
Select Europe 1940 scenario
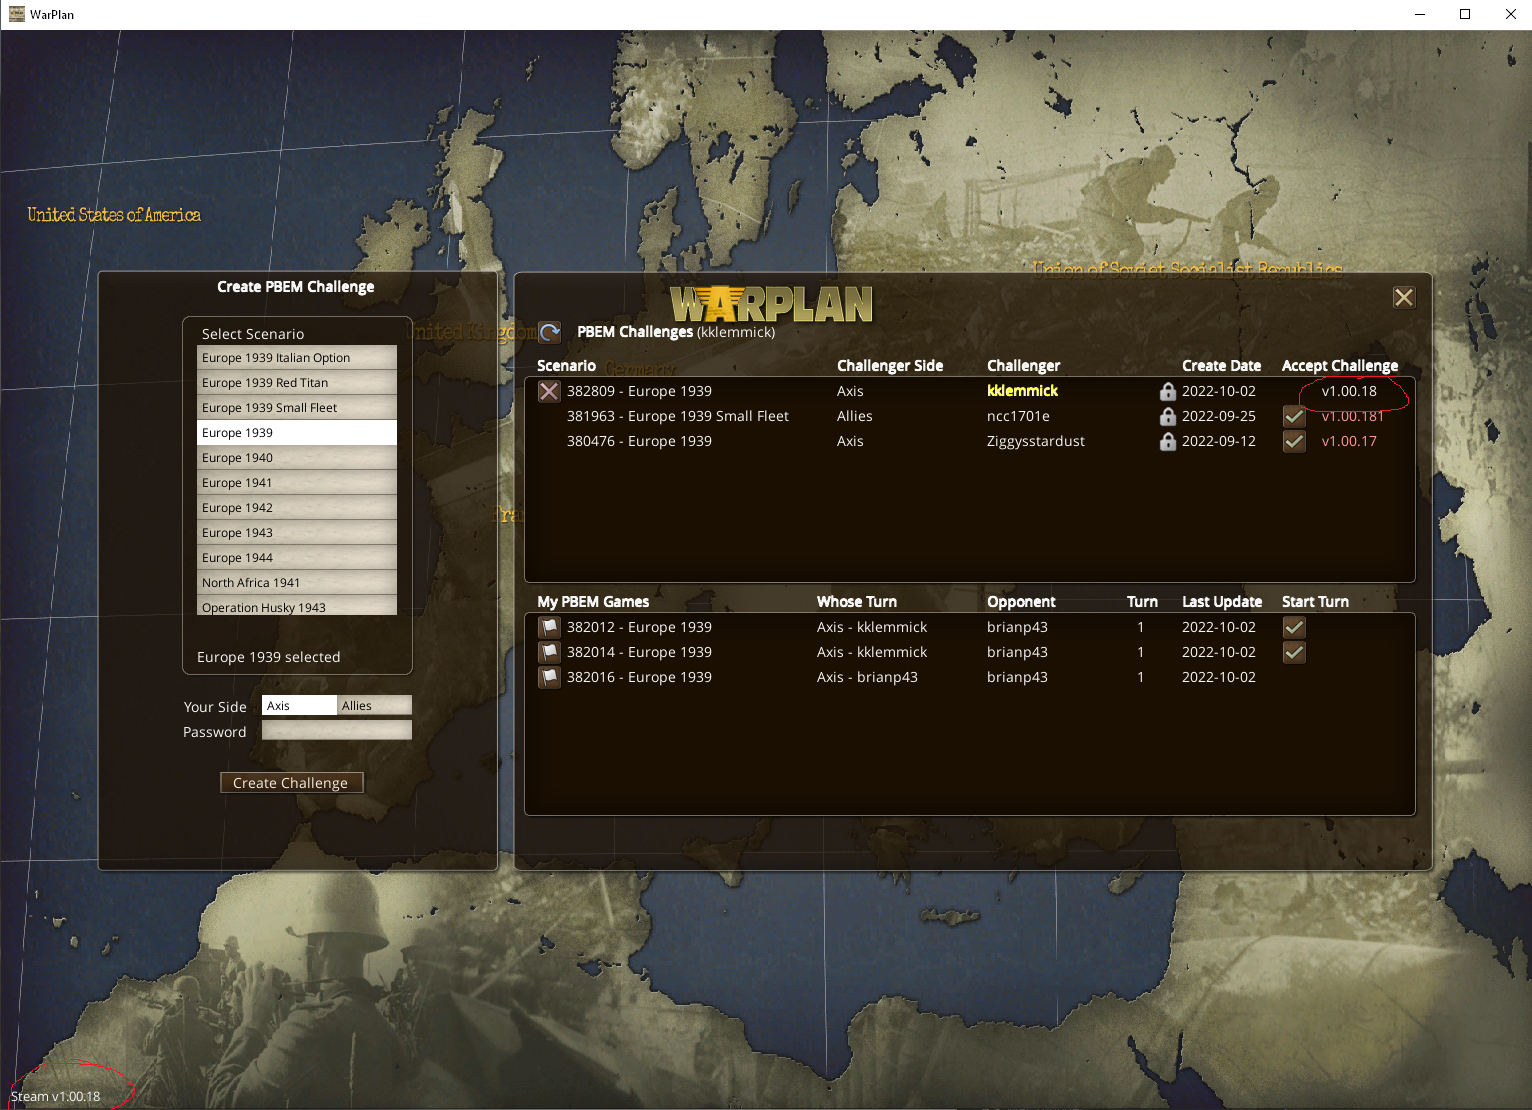coord(297,457)
